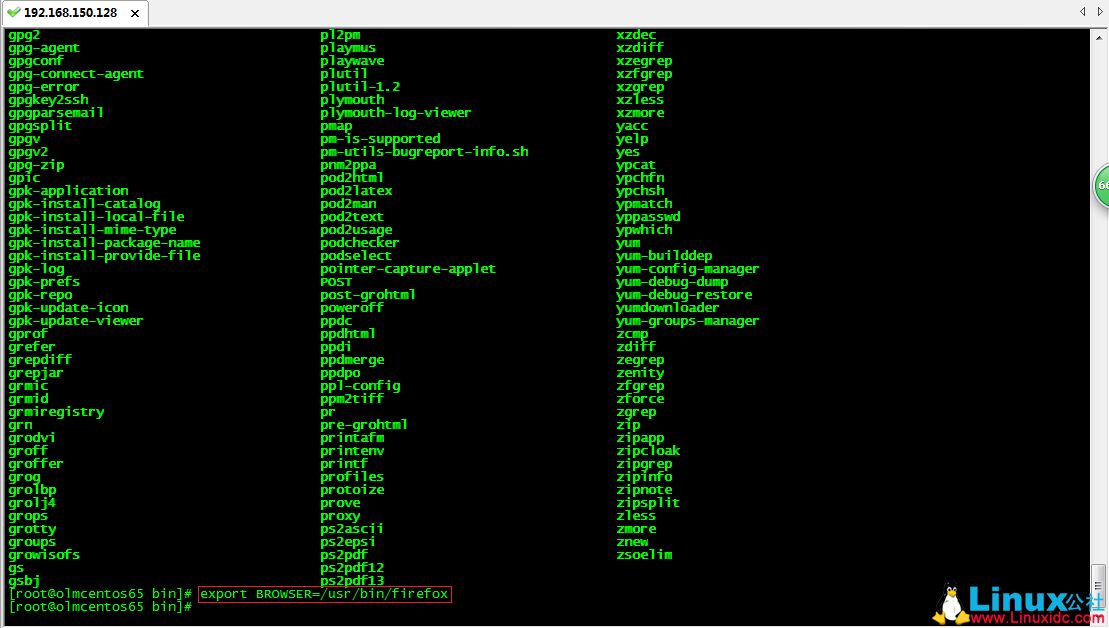This screenshot has width=1109, height=628.
Task: Click the text 'yum-builddep'
Action: pos(664,255)
